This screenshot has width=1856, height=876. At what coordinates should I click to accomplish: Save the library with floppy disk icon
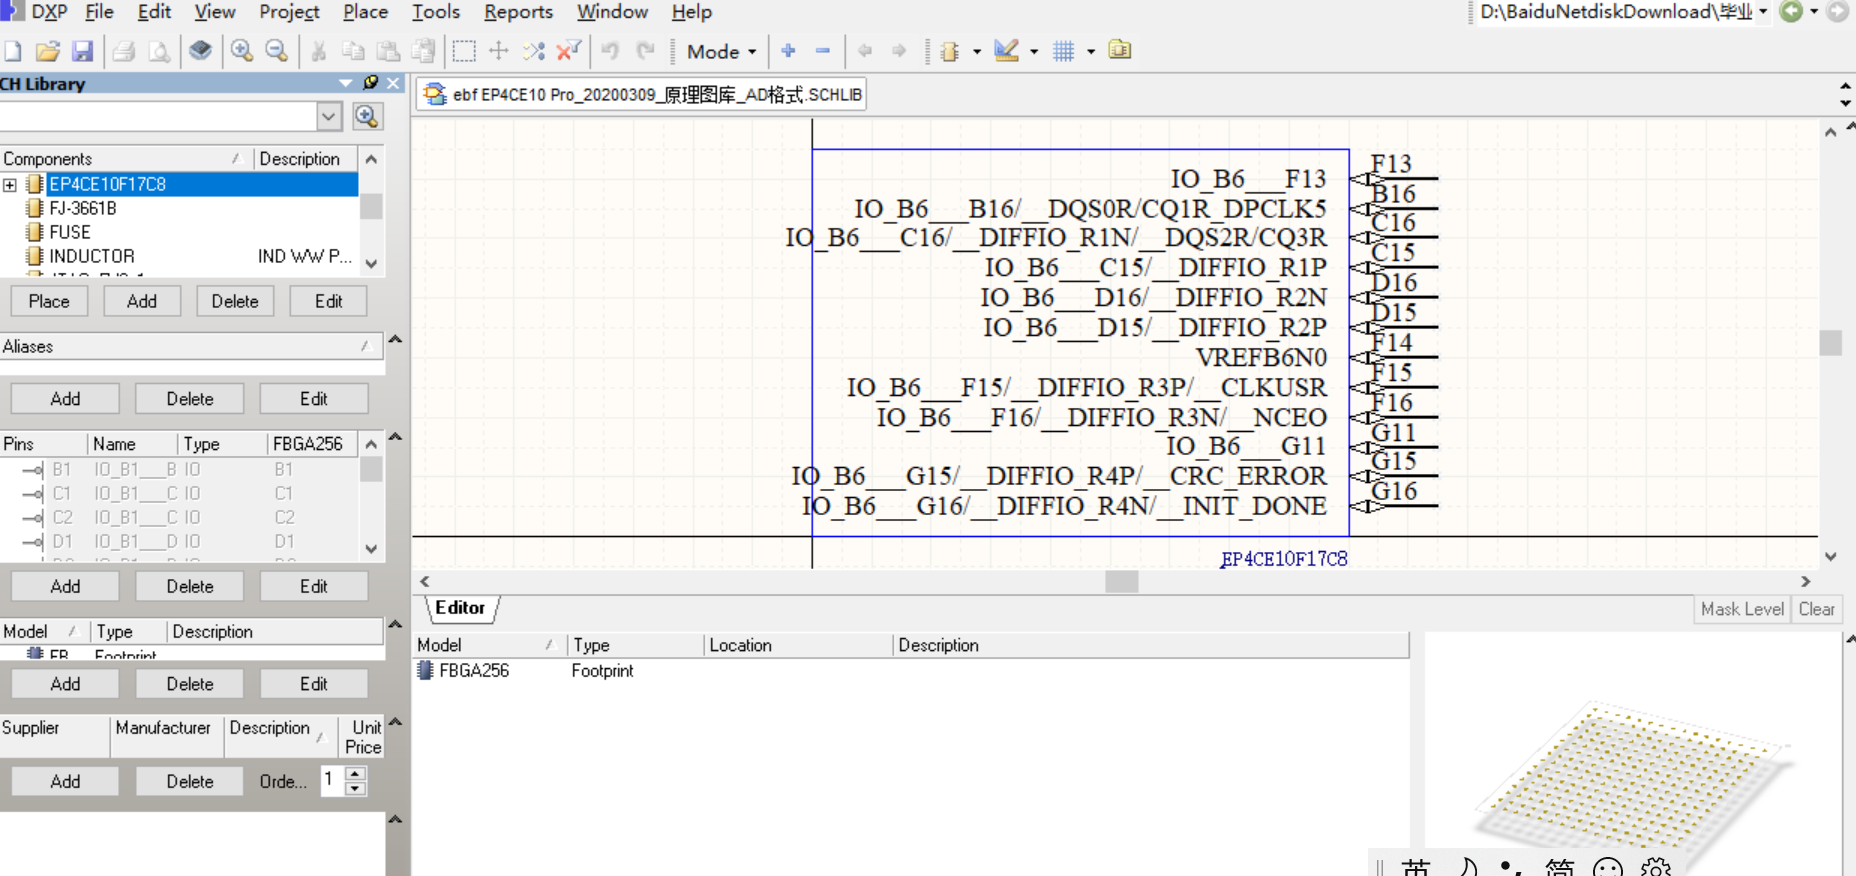pos(83,51)
